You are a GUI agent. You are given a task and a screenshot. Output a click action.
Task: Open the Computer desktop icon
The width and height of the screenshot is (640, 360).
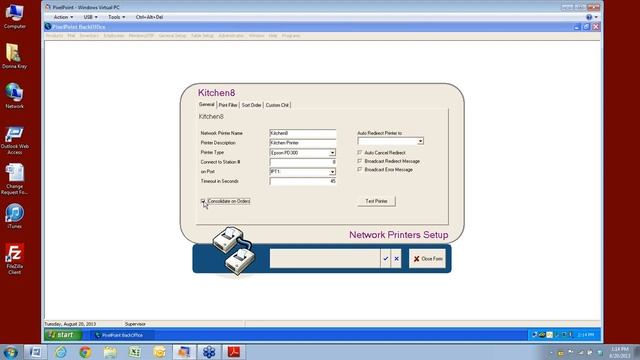14,16
